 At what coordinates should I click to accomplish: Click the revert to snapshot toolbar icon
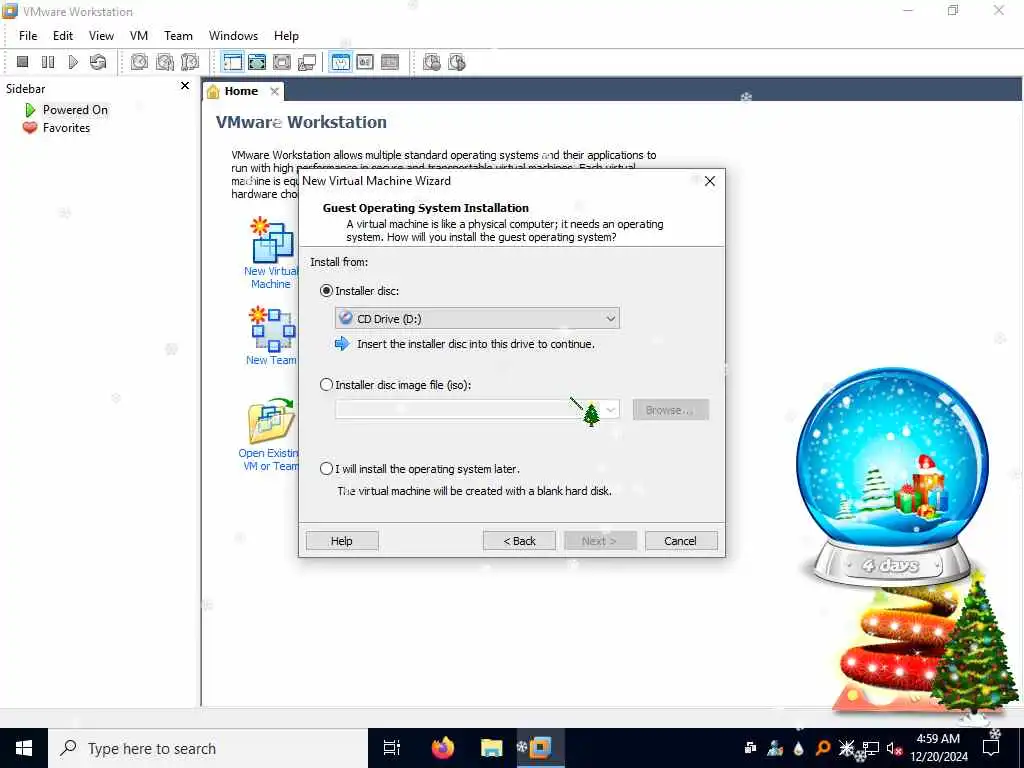(165, 62)
